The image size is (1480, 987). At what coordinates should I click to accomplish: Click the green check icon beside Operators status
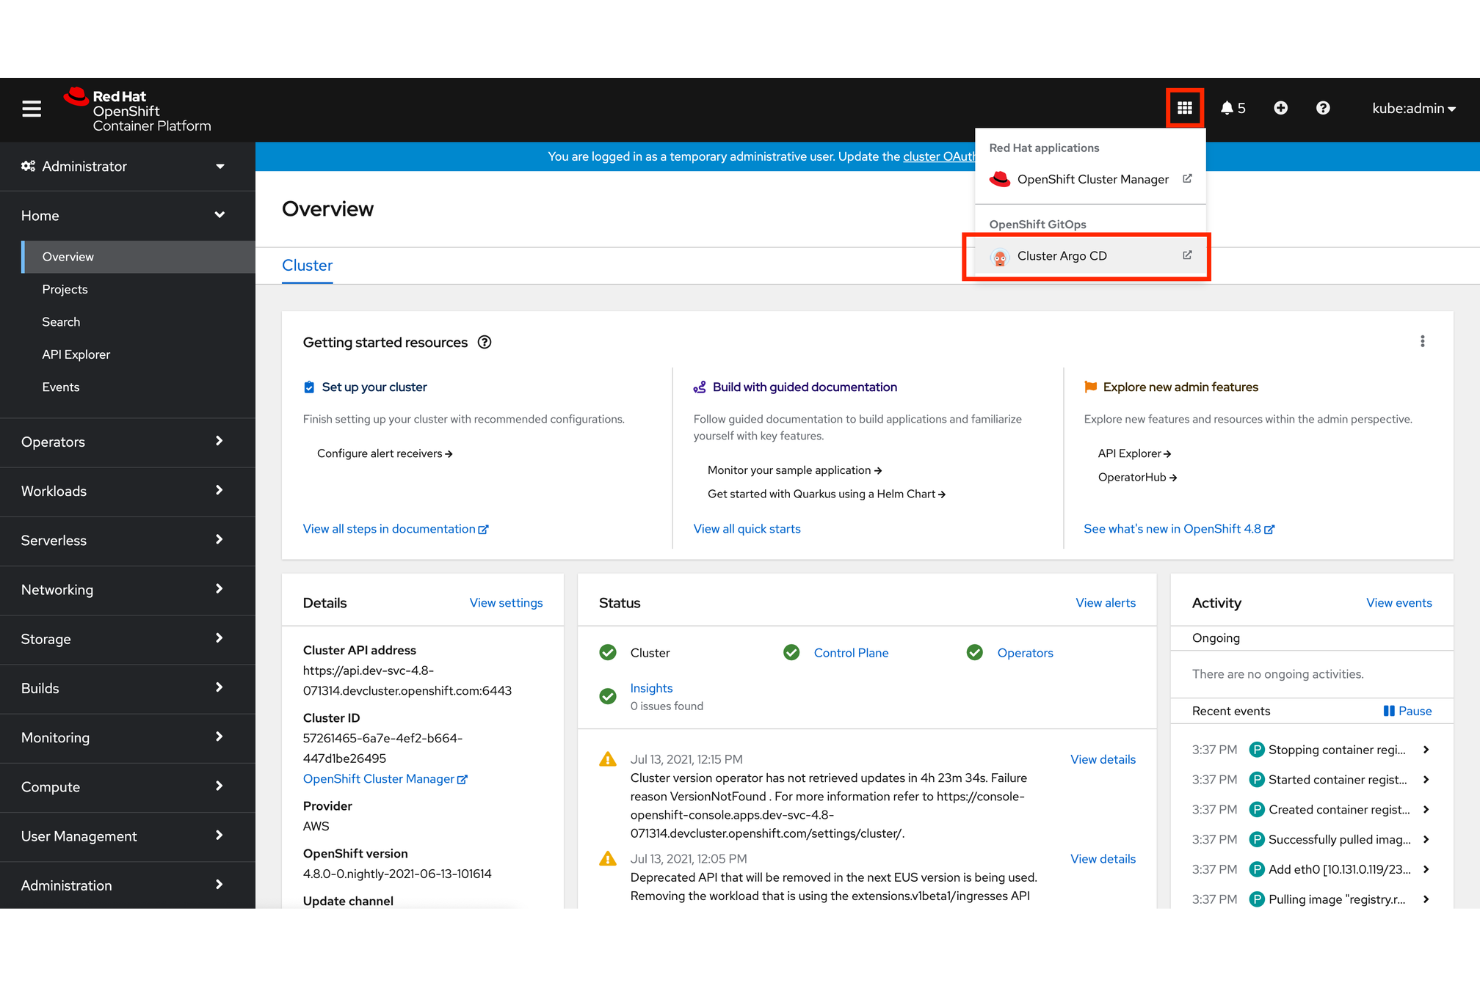coord(975,653)
